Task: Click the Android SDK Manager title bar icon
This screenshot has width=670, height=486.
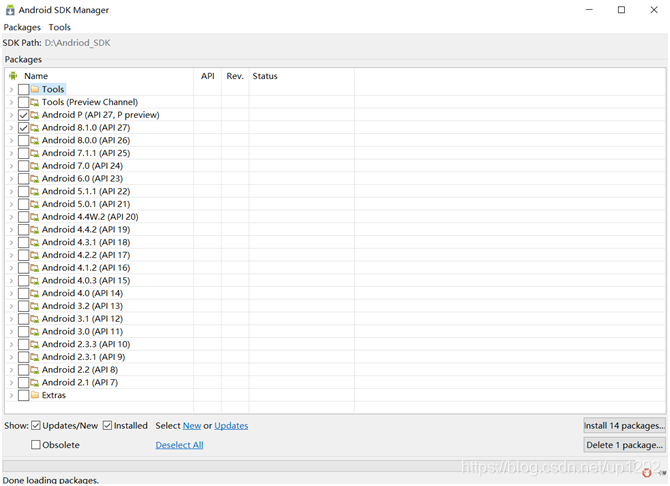Action: (10, 10)
